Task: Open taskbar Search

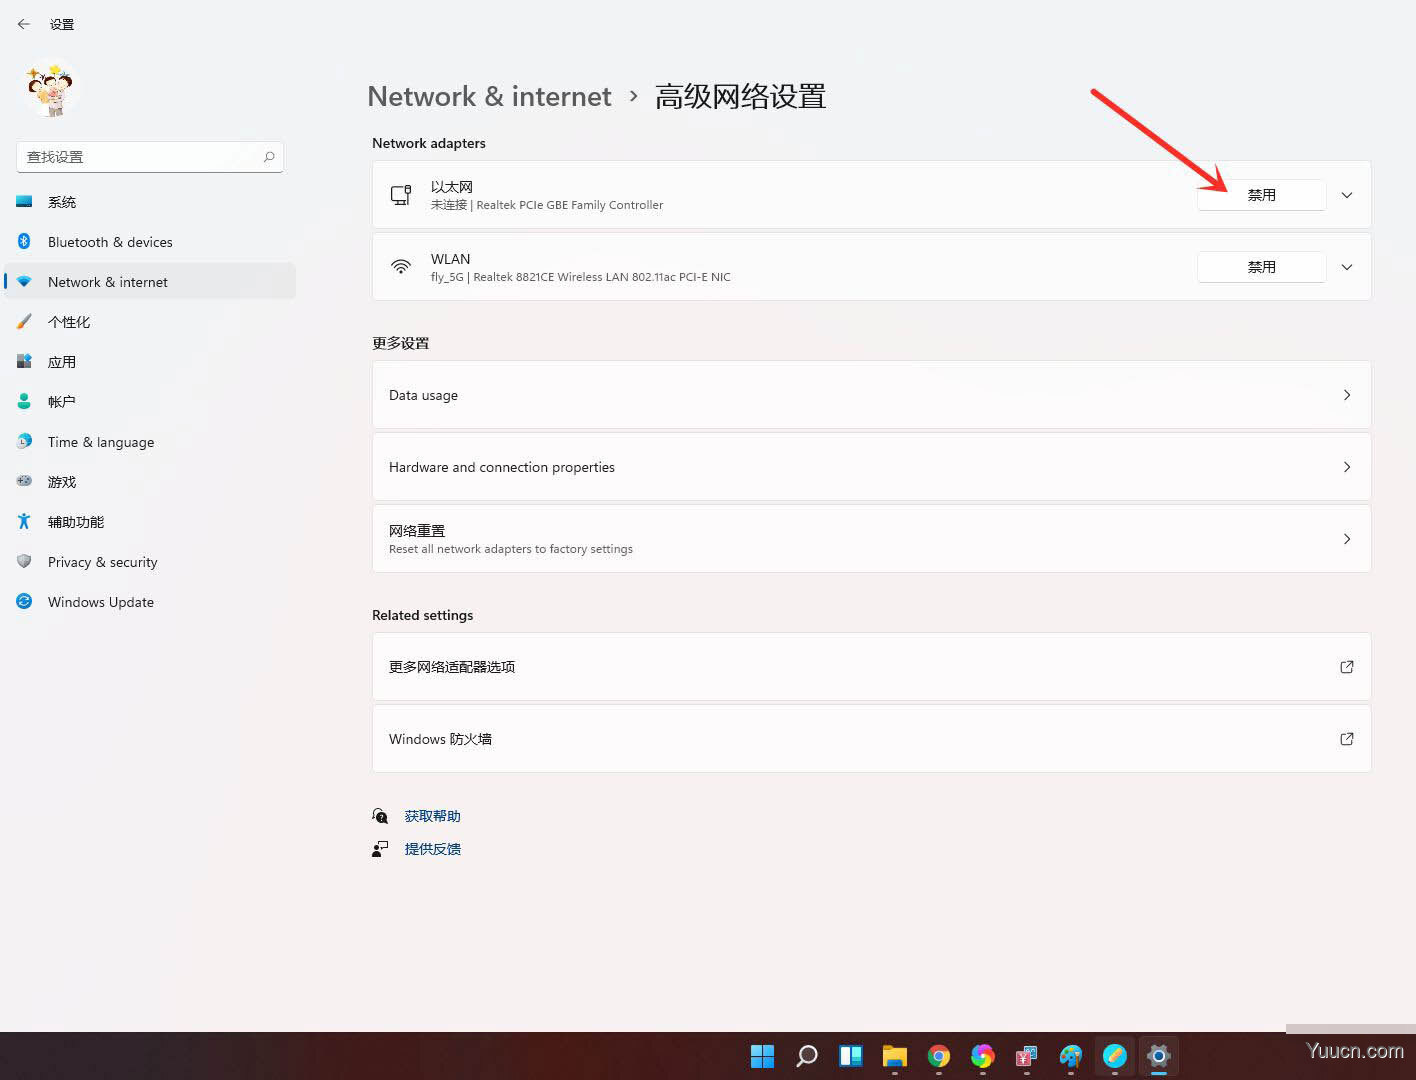Action: 807,1056
